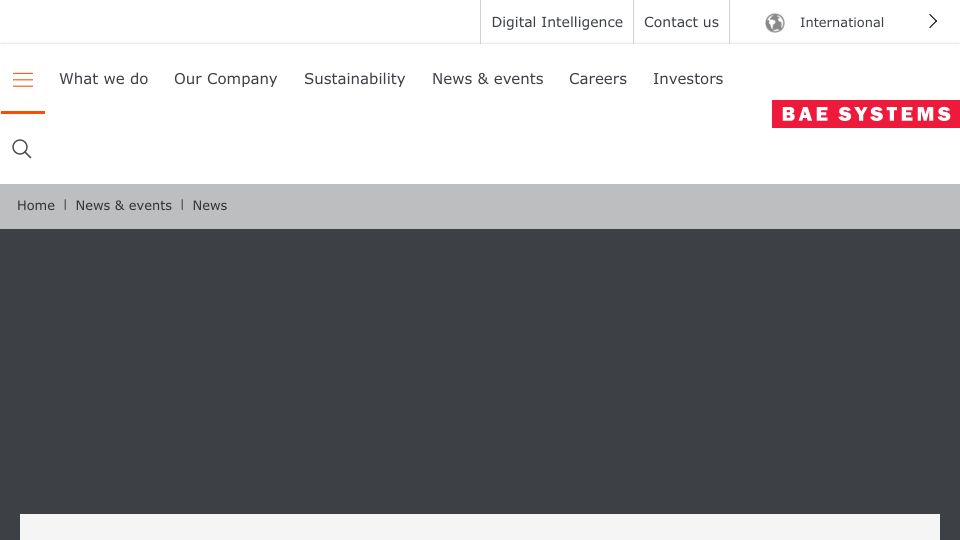Go to the BAE Systems logo homepage
The image size is (960, 540).
(x=866, y=114)
